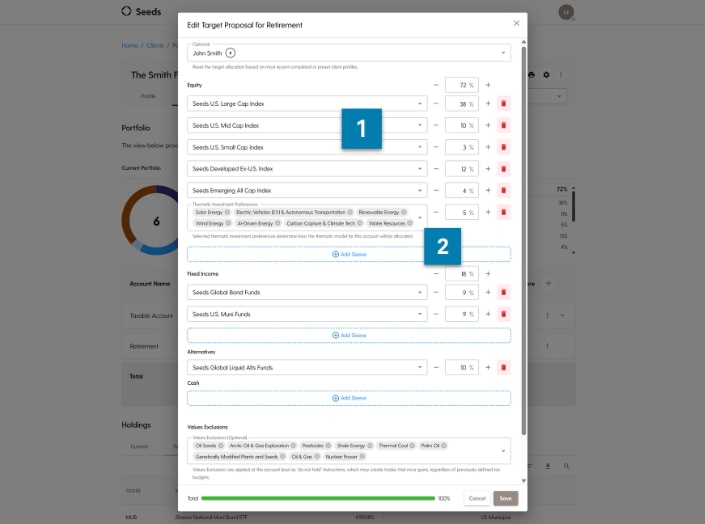Image resolution: width=705 pixels, height=524 pixels.
Task: Decrease Seeds U.S. Mid Cap Index percentage
Action: click(x=436, y=125)
